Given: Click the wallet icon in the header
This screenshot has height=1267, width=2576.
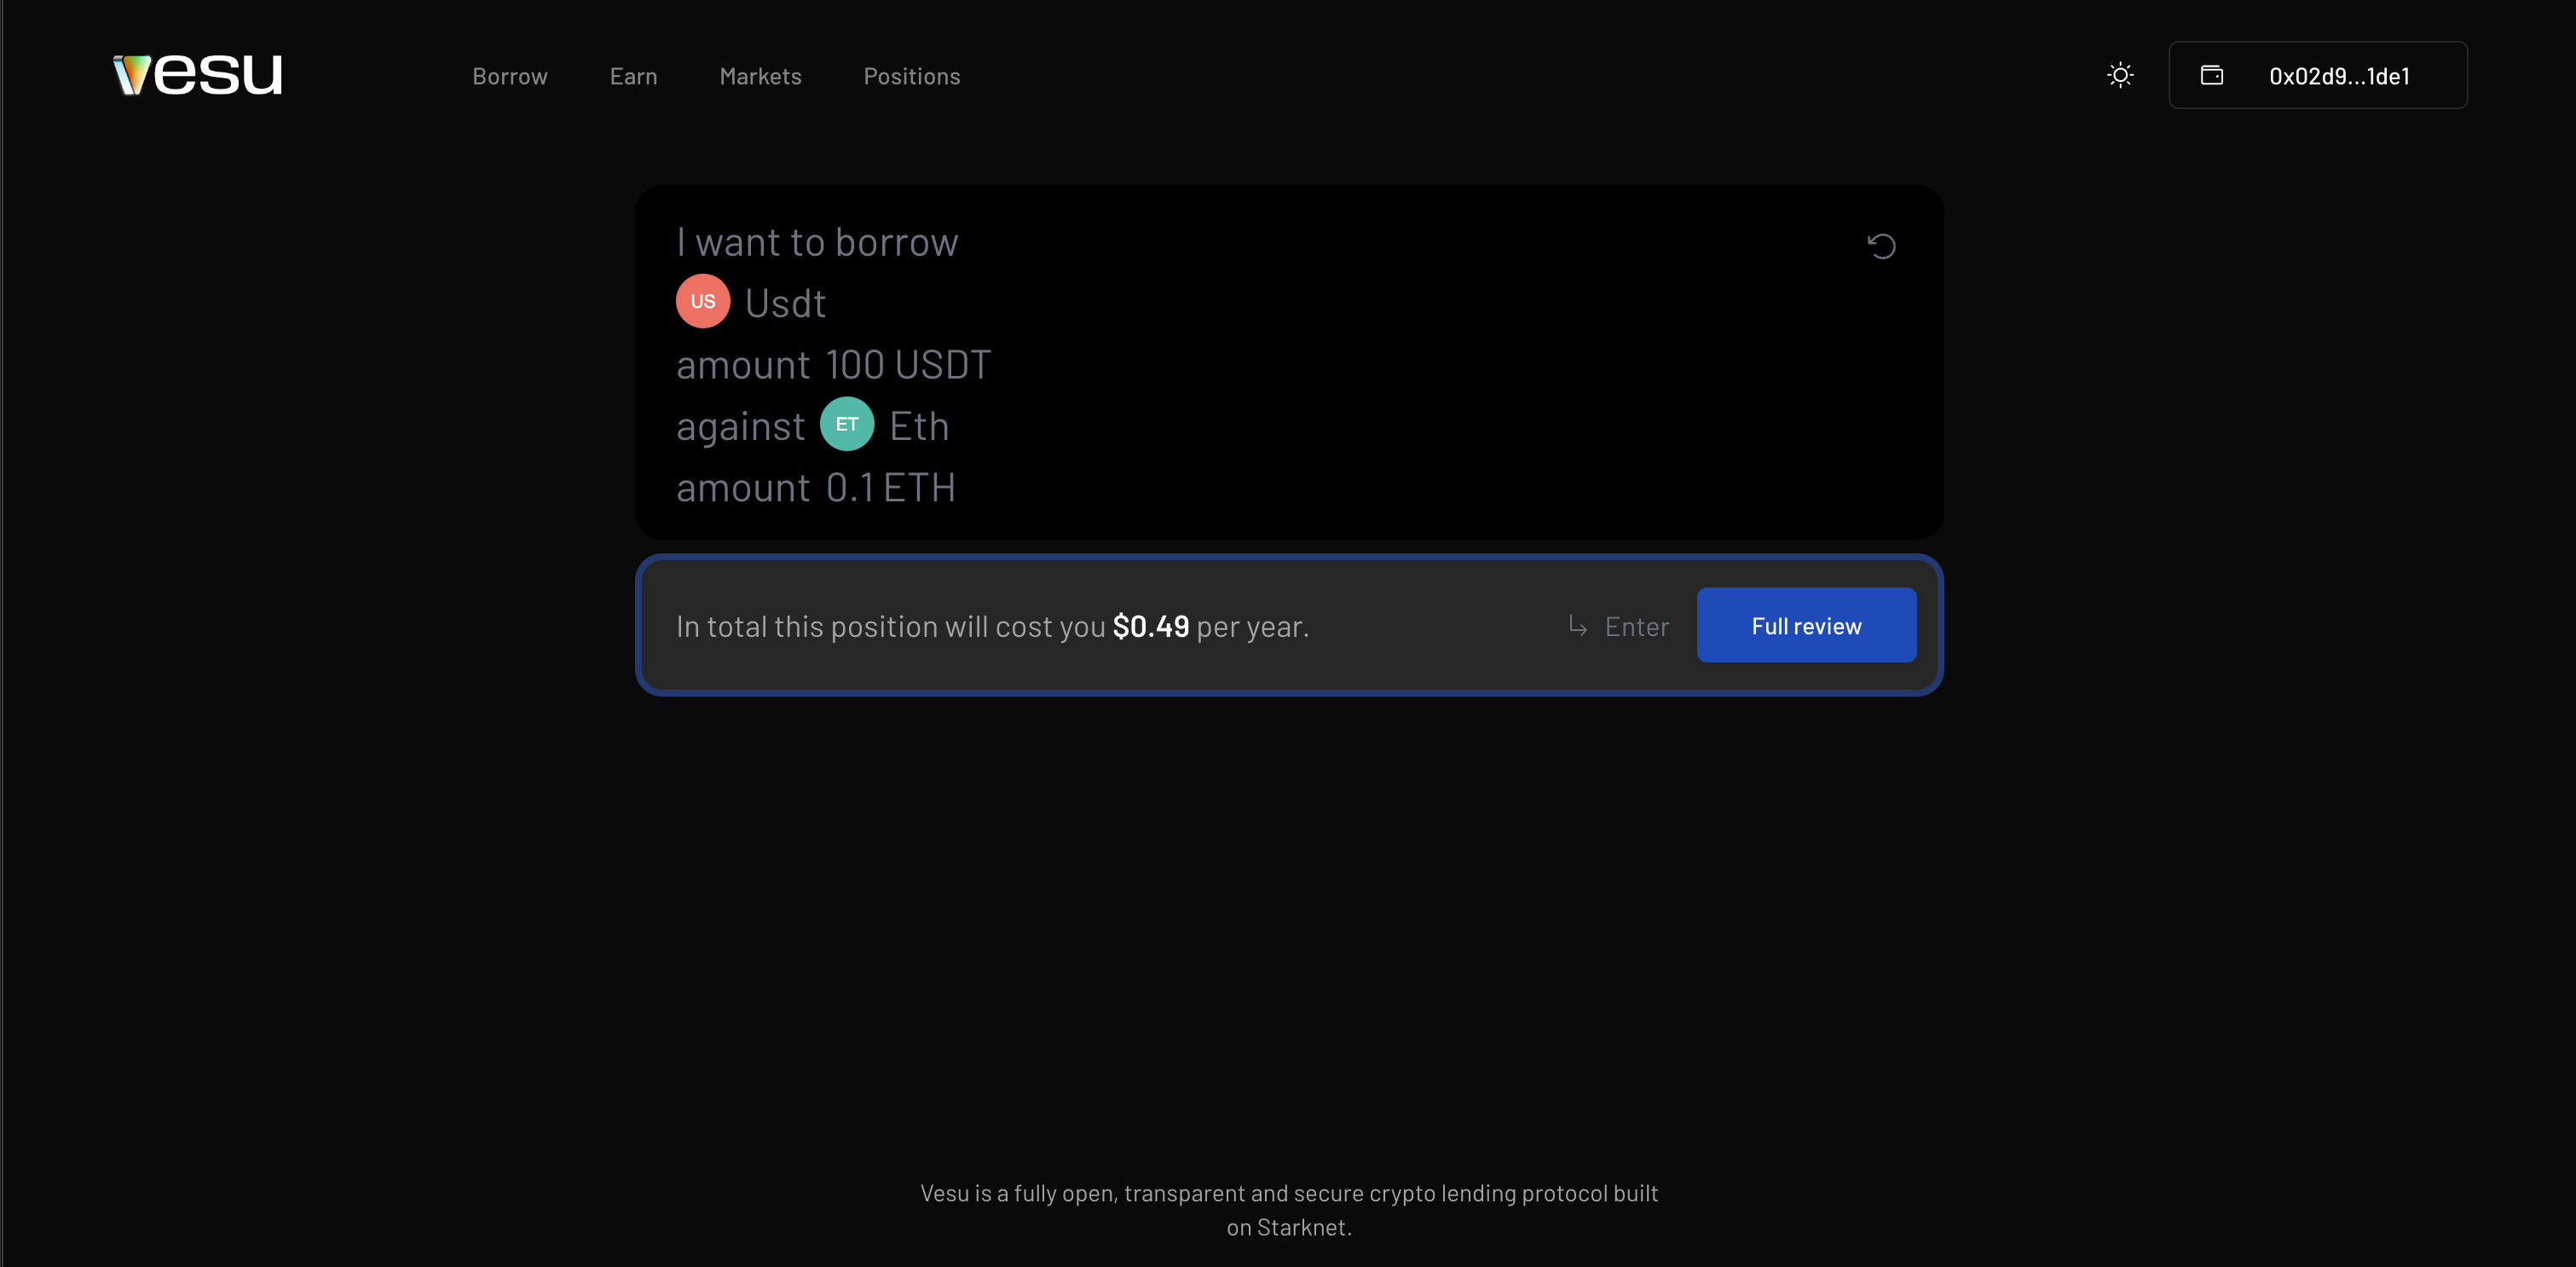Looking at the screenshot, I should 2211,75.
